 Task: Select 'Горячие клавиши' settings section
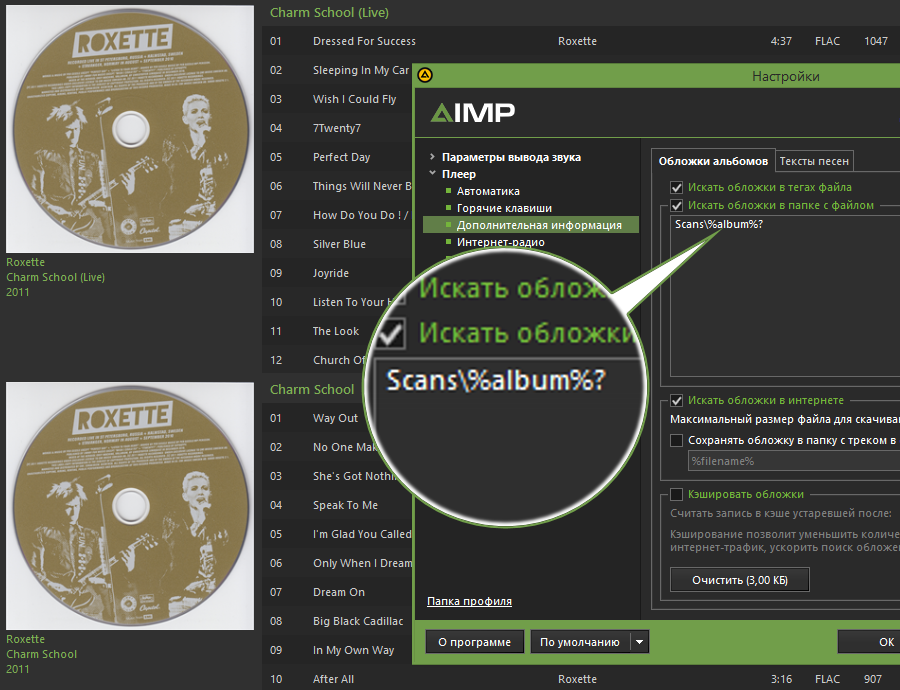[504, 208]
